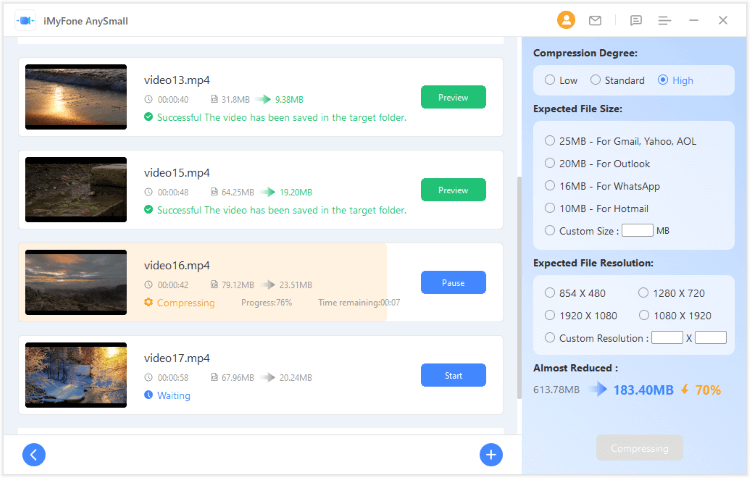The width and height of the screenshot is (750, 478).
Task: Click the blue Waiting clock icon
Action: (148, 395)
